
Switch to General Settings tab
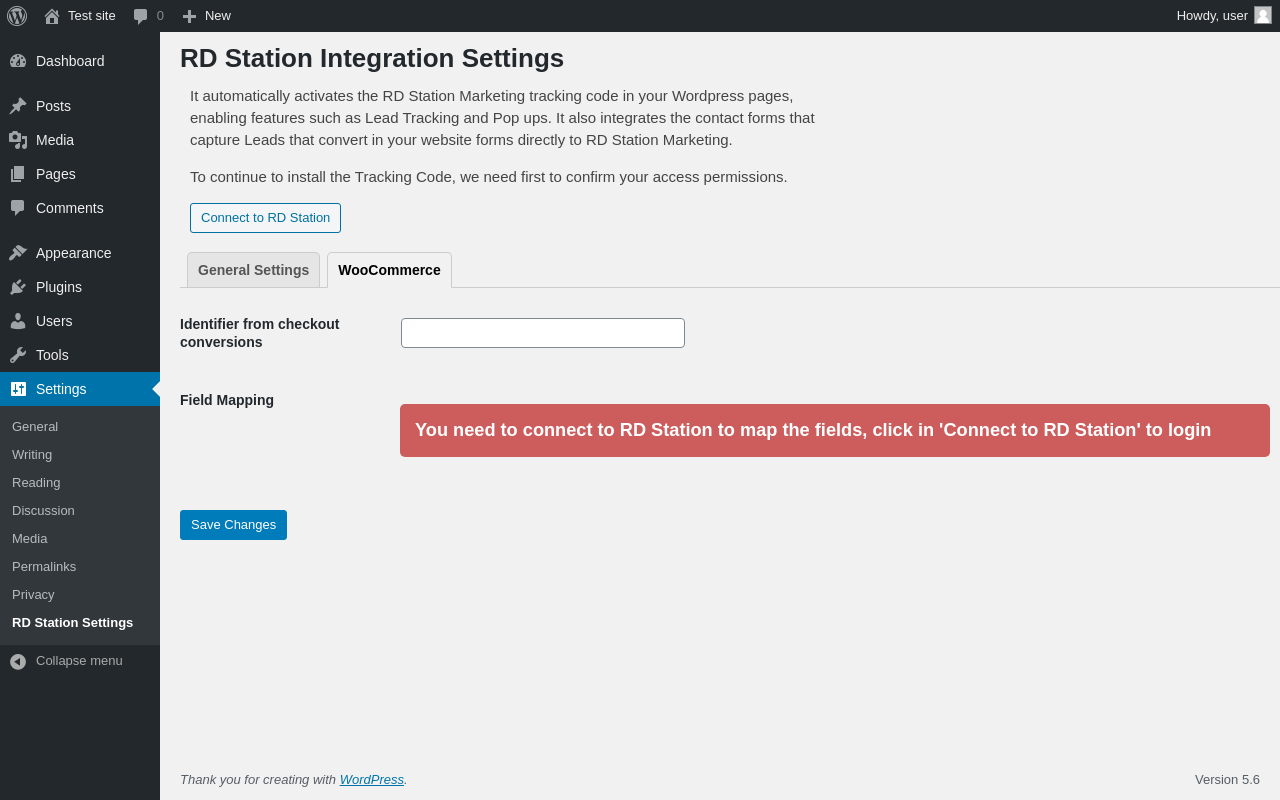click(x=253, y=270)
